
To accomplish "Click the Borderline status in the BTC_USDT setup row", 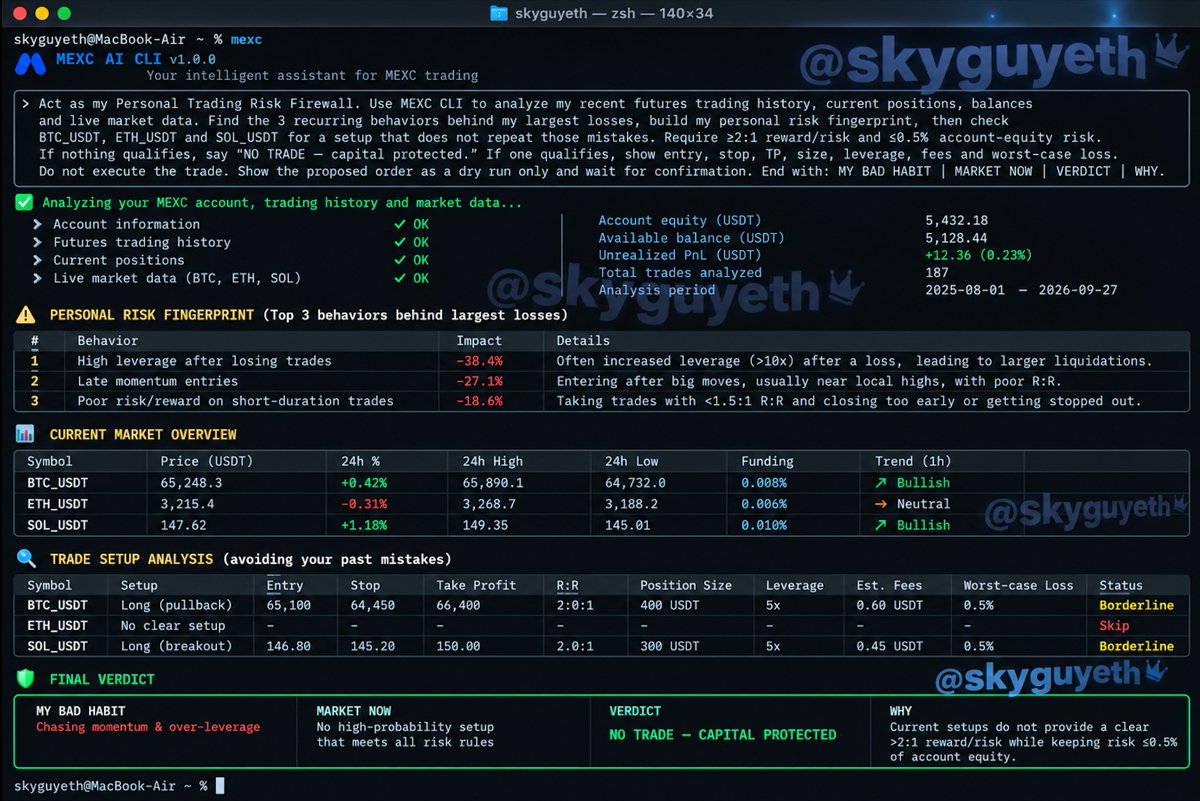I will click(1136, 606).
